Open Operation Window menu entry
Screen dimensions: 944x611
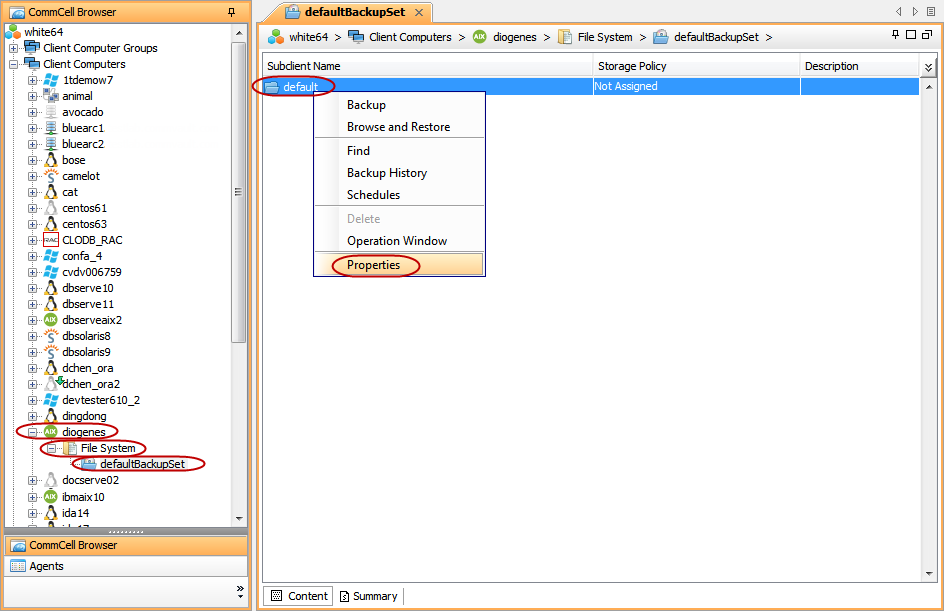coord(399,241)
